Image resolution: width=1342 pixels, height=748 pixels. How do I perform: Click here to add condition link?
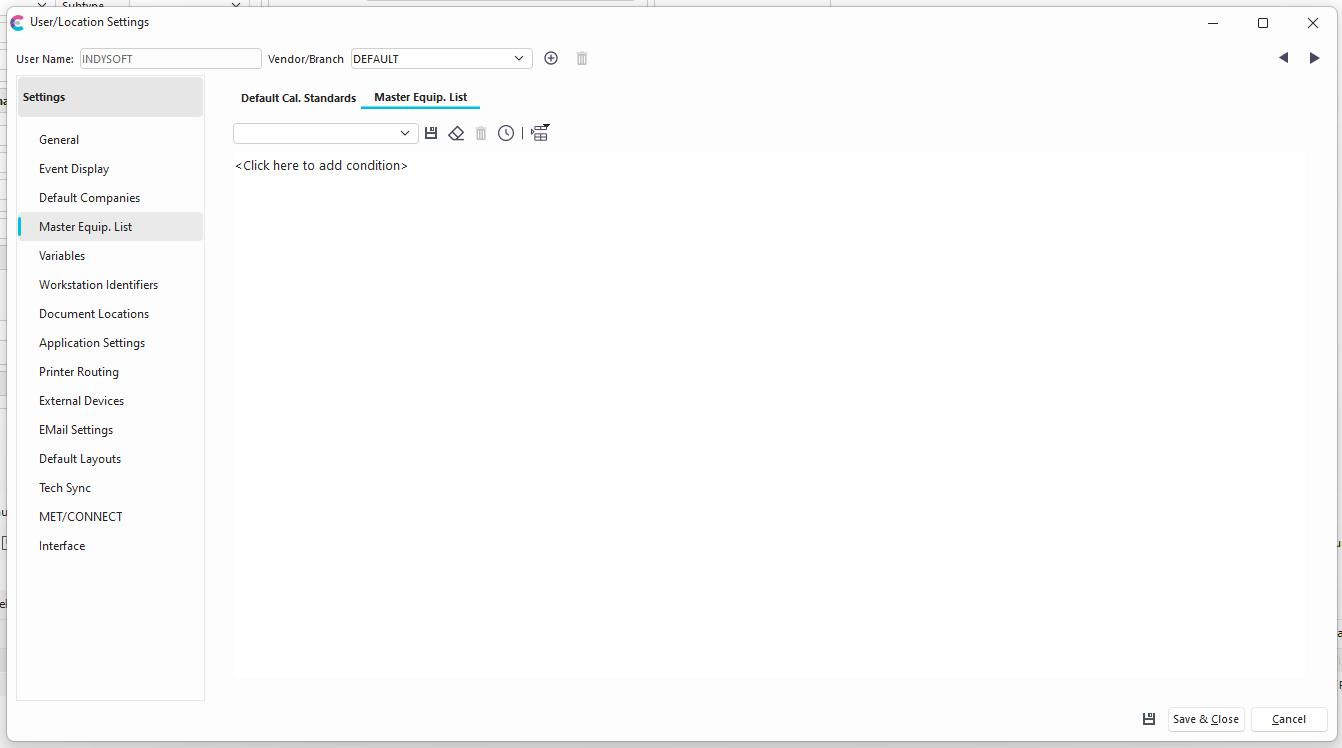pos(321,166)
